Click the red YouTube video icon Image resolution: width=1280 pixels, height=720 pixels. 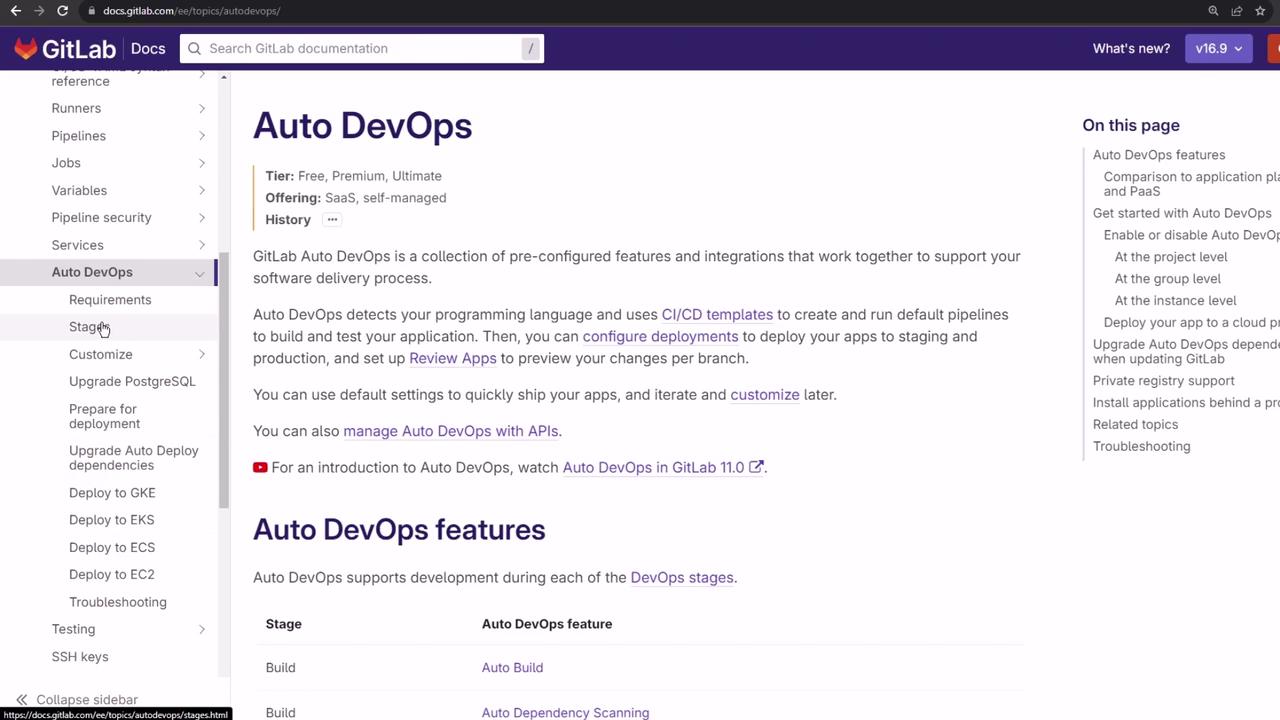coord(260,467)
